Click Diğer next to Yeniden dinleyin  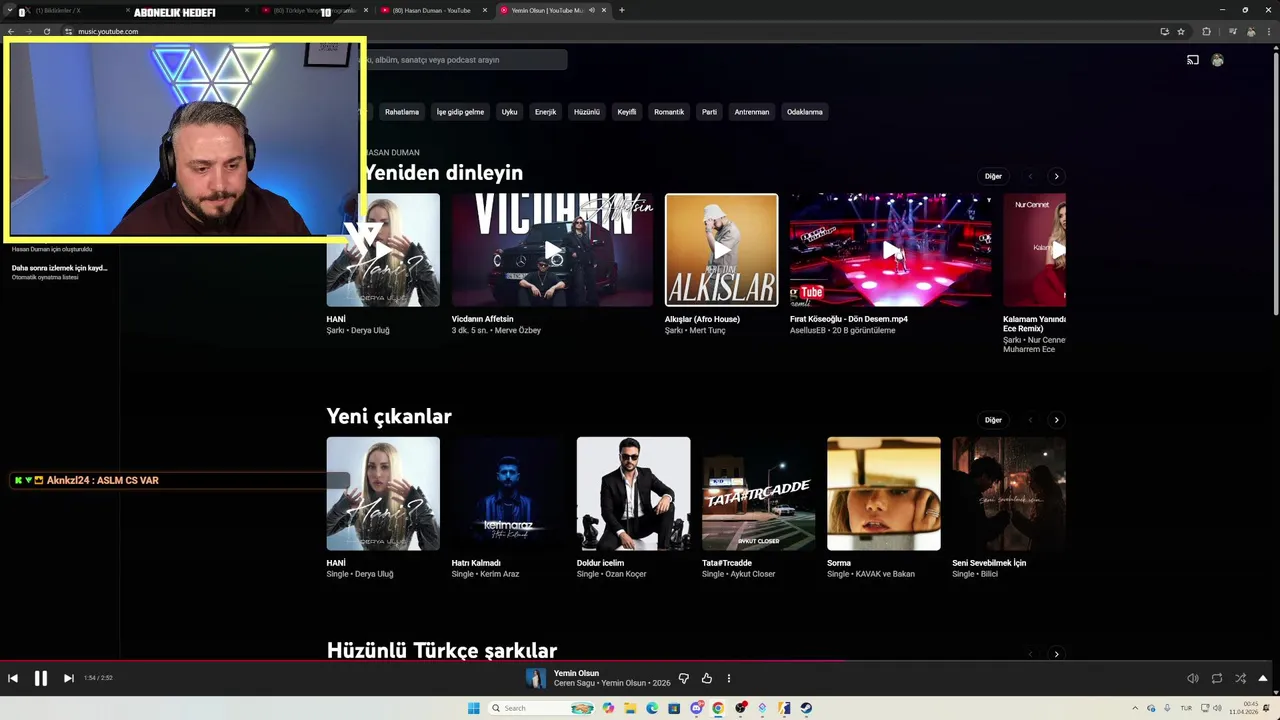pos(993,176)
